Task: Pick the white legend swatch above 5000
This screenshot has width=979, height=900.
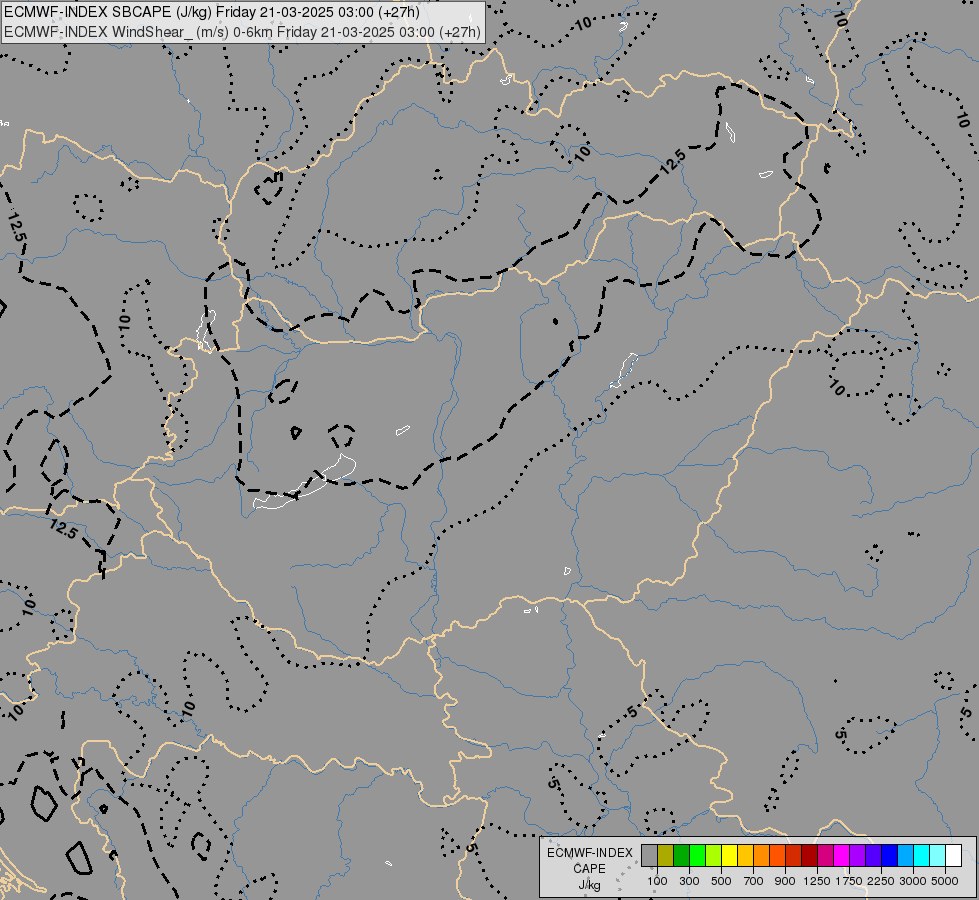Action: [x=953, y=856]
